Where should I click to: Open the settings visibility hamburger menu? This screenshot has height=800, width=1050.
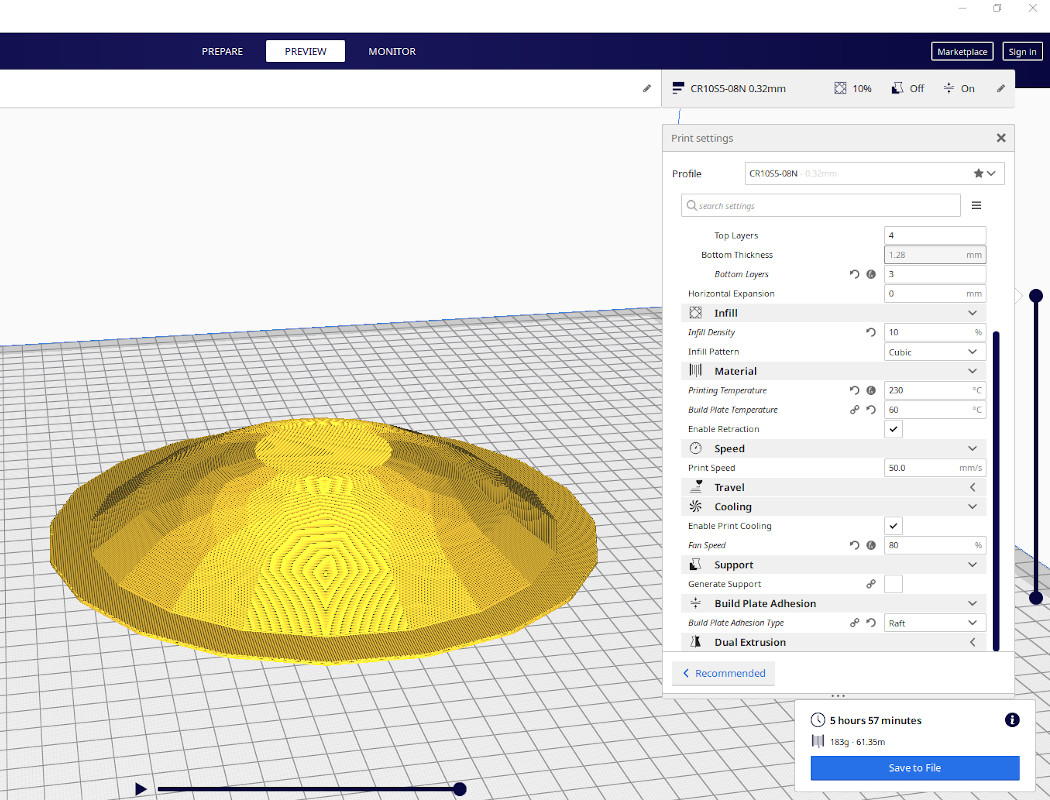click(976, 206)
